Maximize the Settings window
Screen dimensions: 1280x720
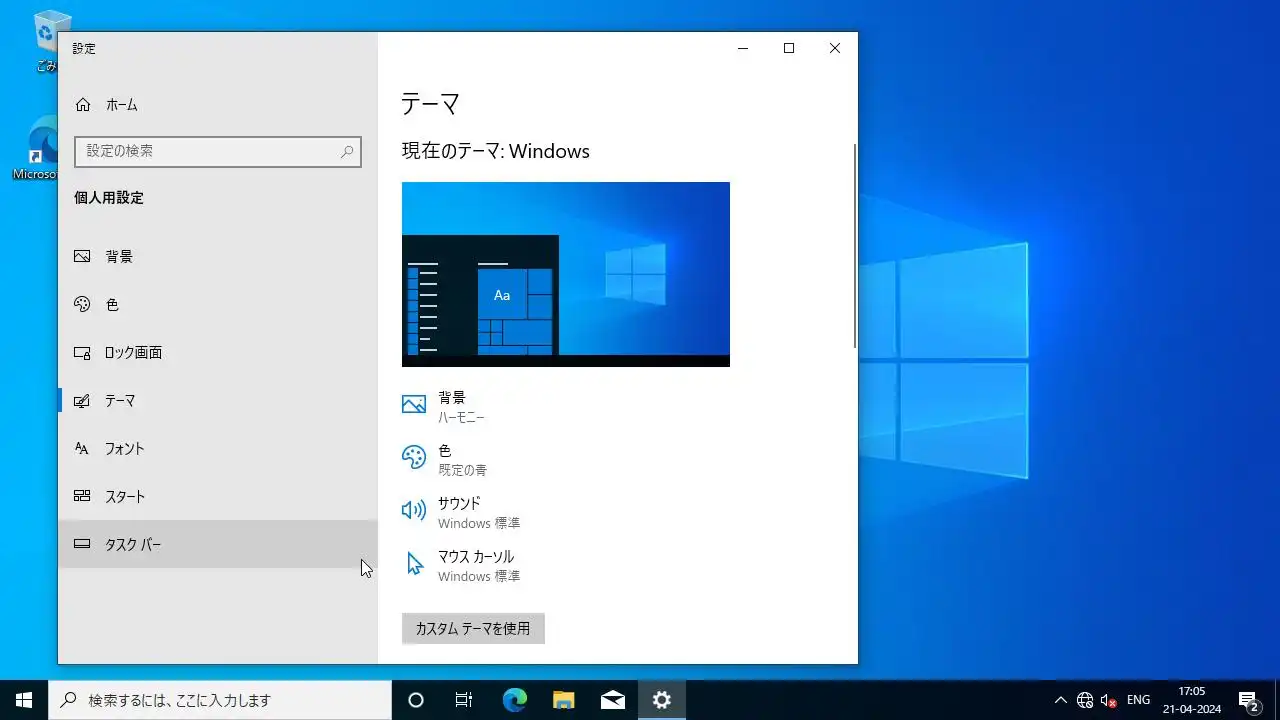789,48
